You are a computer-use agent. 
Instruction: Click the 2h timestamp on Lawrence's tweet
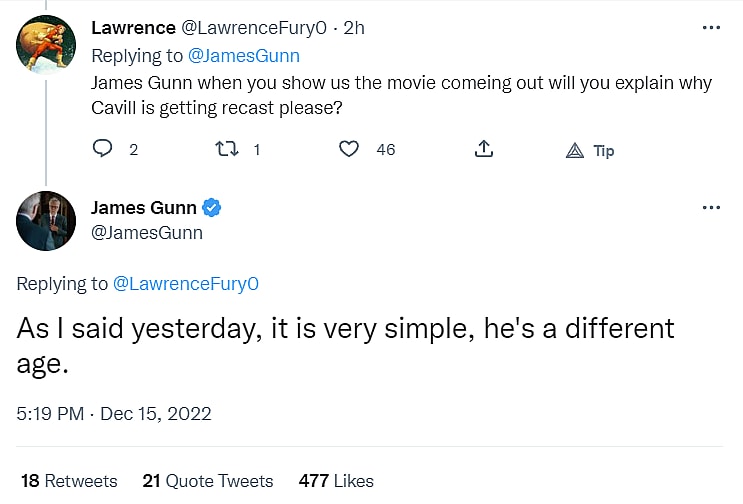[x=353, y=28]
